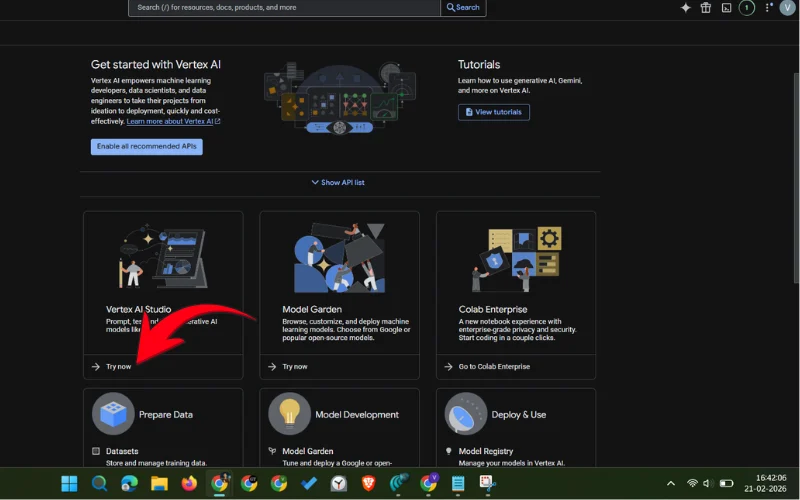800x500 pixels.
Task: Open Datasets under Prepare Data
Action: coord(122,452)
